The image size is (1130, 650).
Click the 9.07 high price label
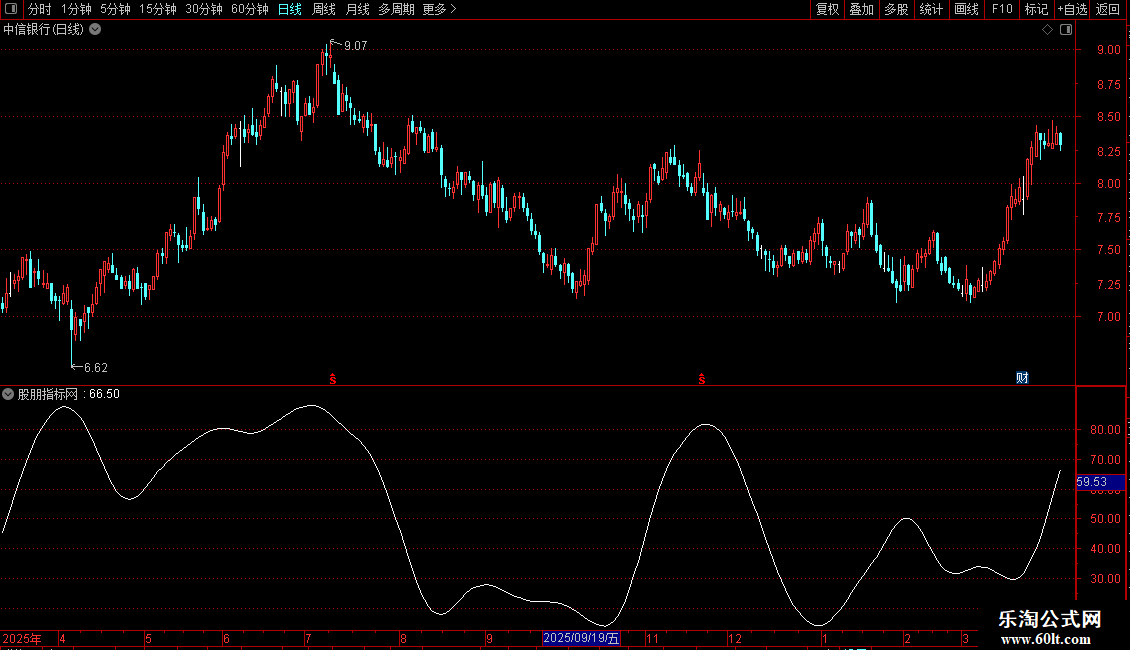pyautogui.click(x=355, y=46)
